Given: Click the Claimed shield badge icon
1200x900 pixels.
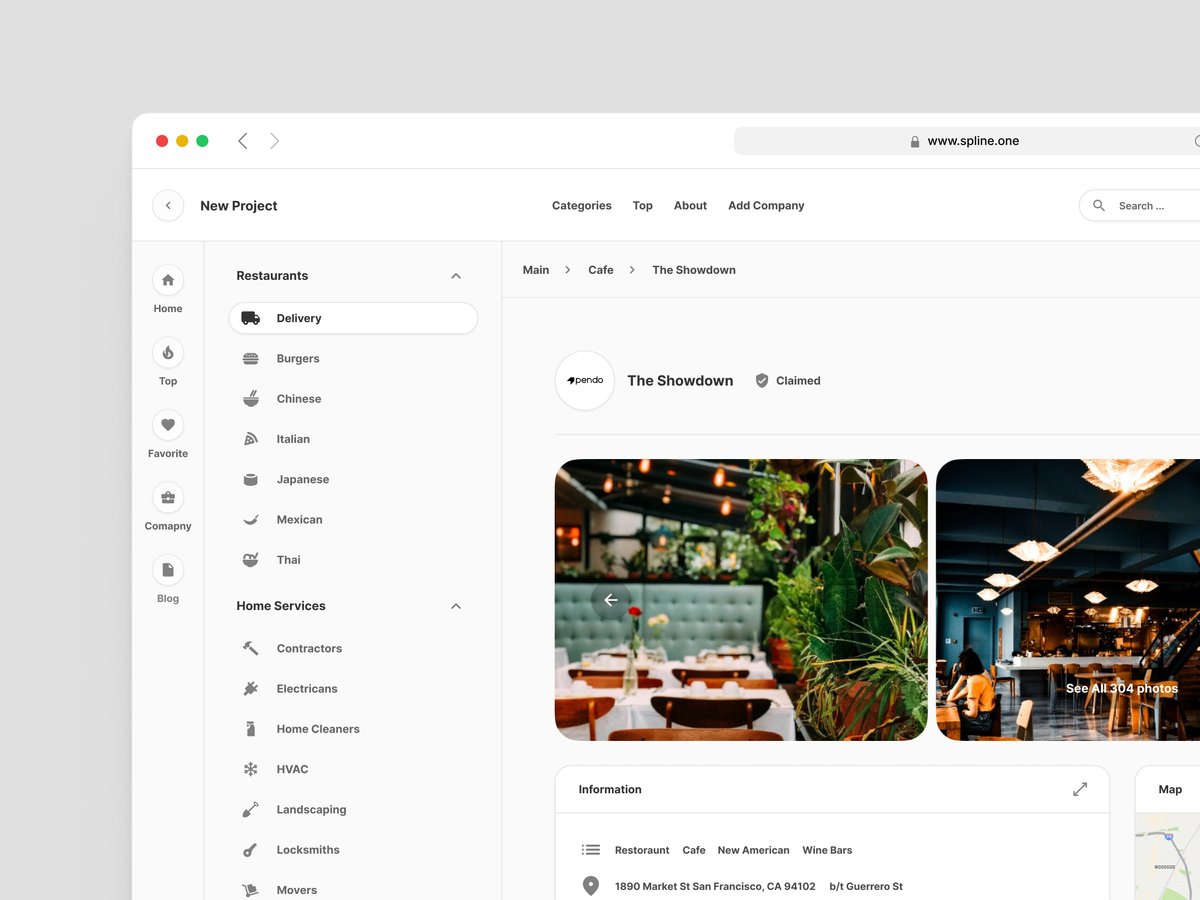Looking at the screenshot, I should coord(762,381).
